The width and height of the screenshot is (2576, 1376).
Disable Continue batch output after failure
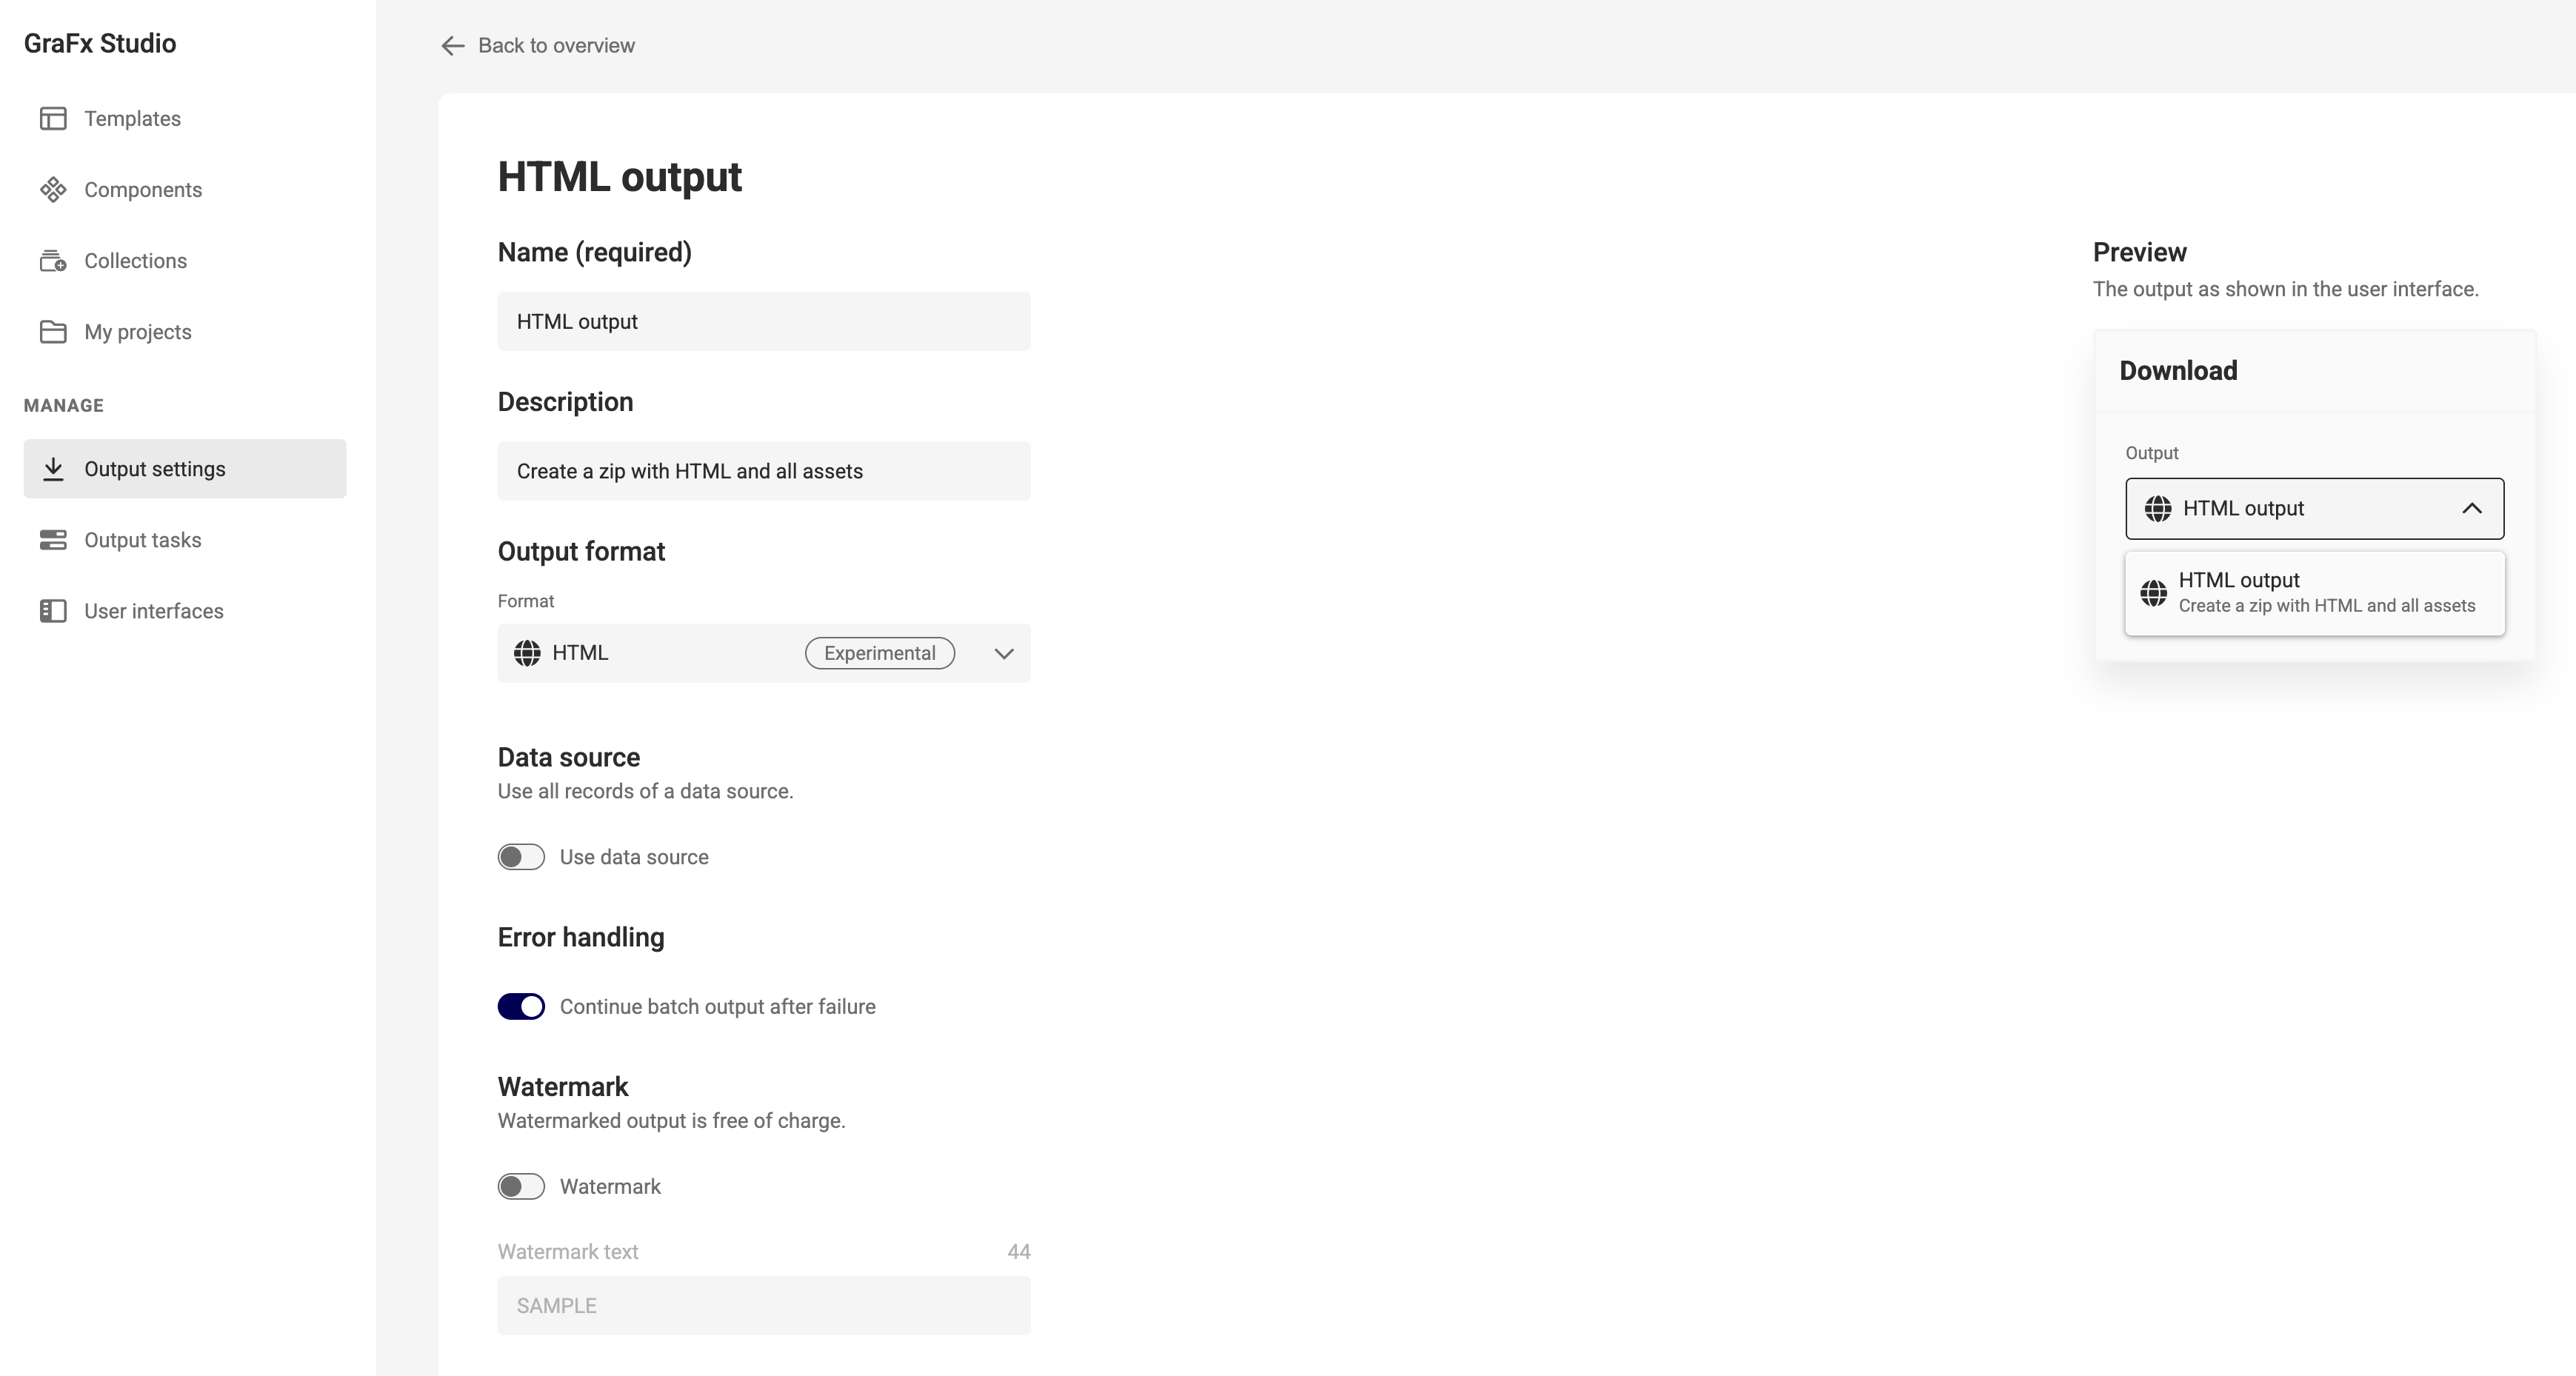click(x=520, y=1006)
